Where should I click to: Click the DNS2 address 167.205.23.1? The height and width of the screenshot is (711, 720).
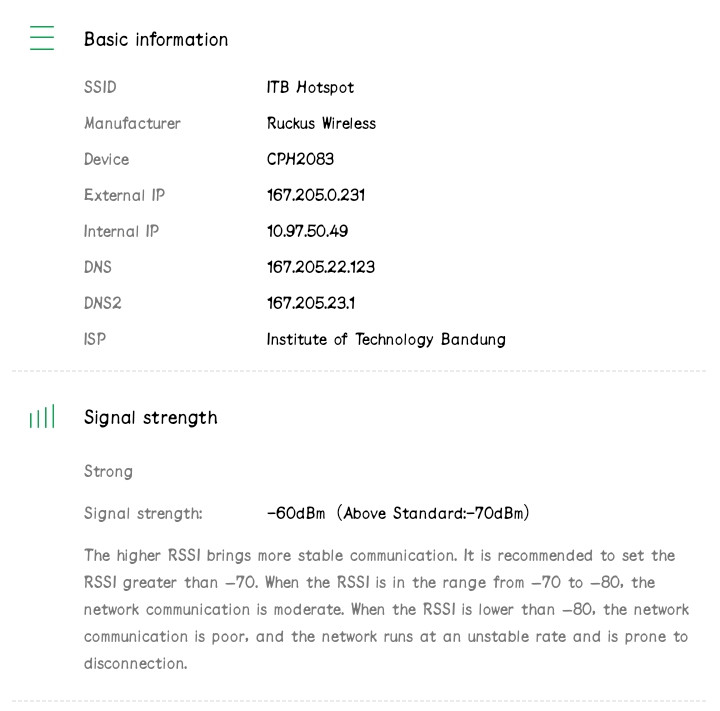click(310, 304)
